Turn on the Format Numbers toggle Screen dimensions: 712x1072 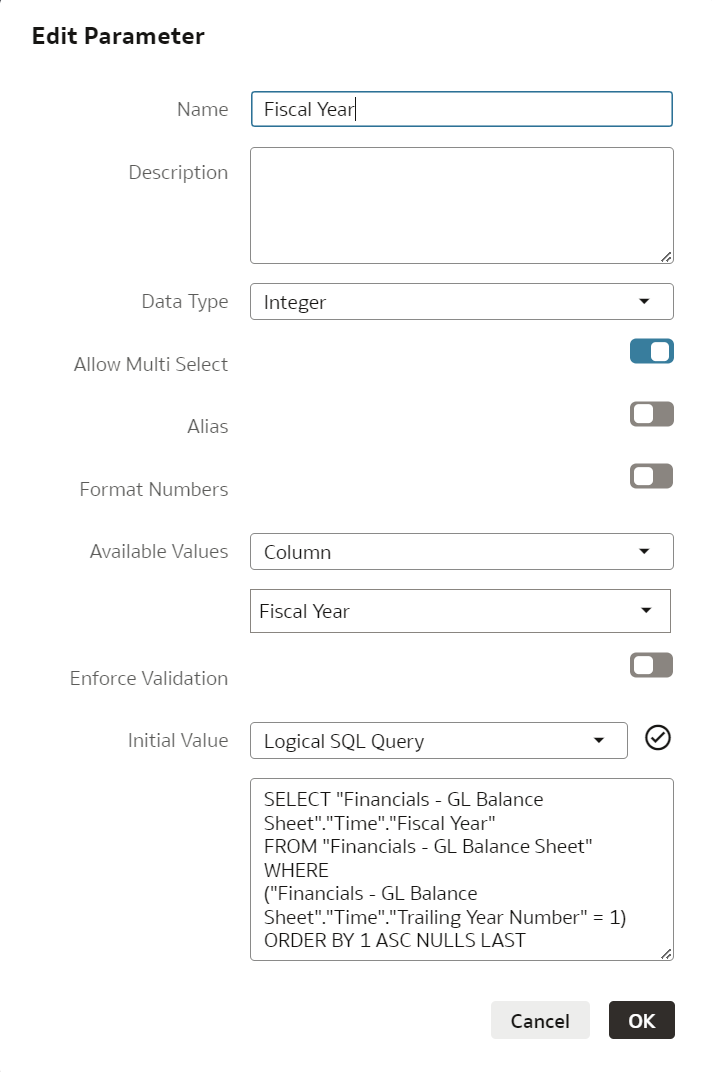click(652, 476)
